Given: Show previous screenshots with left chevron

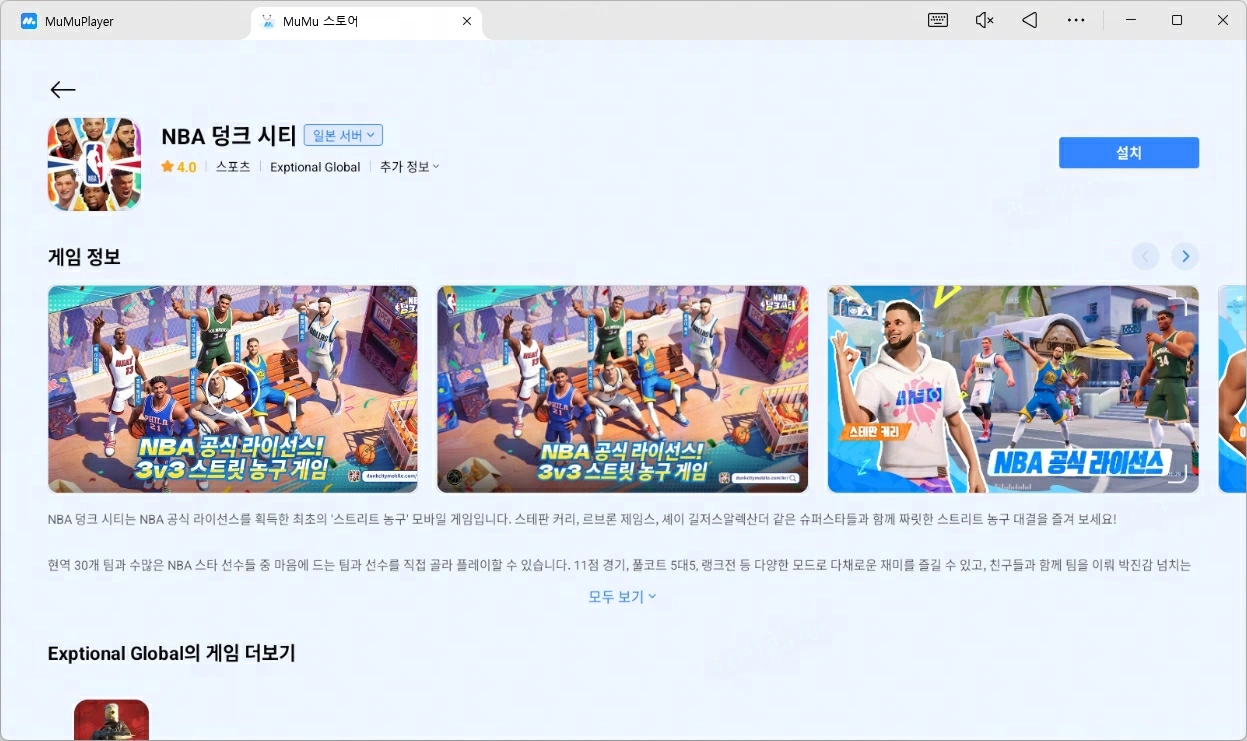Looking at the screenshot, I should (1145, 257).
